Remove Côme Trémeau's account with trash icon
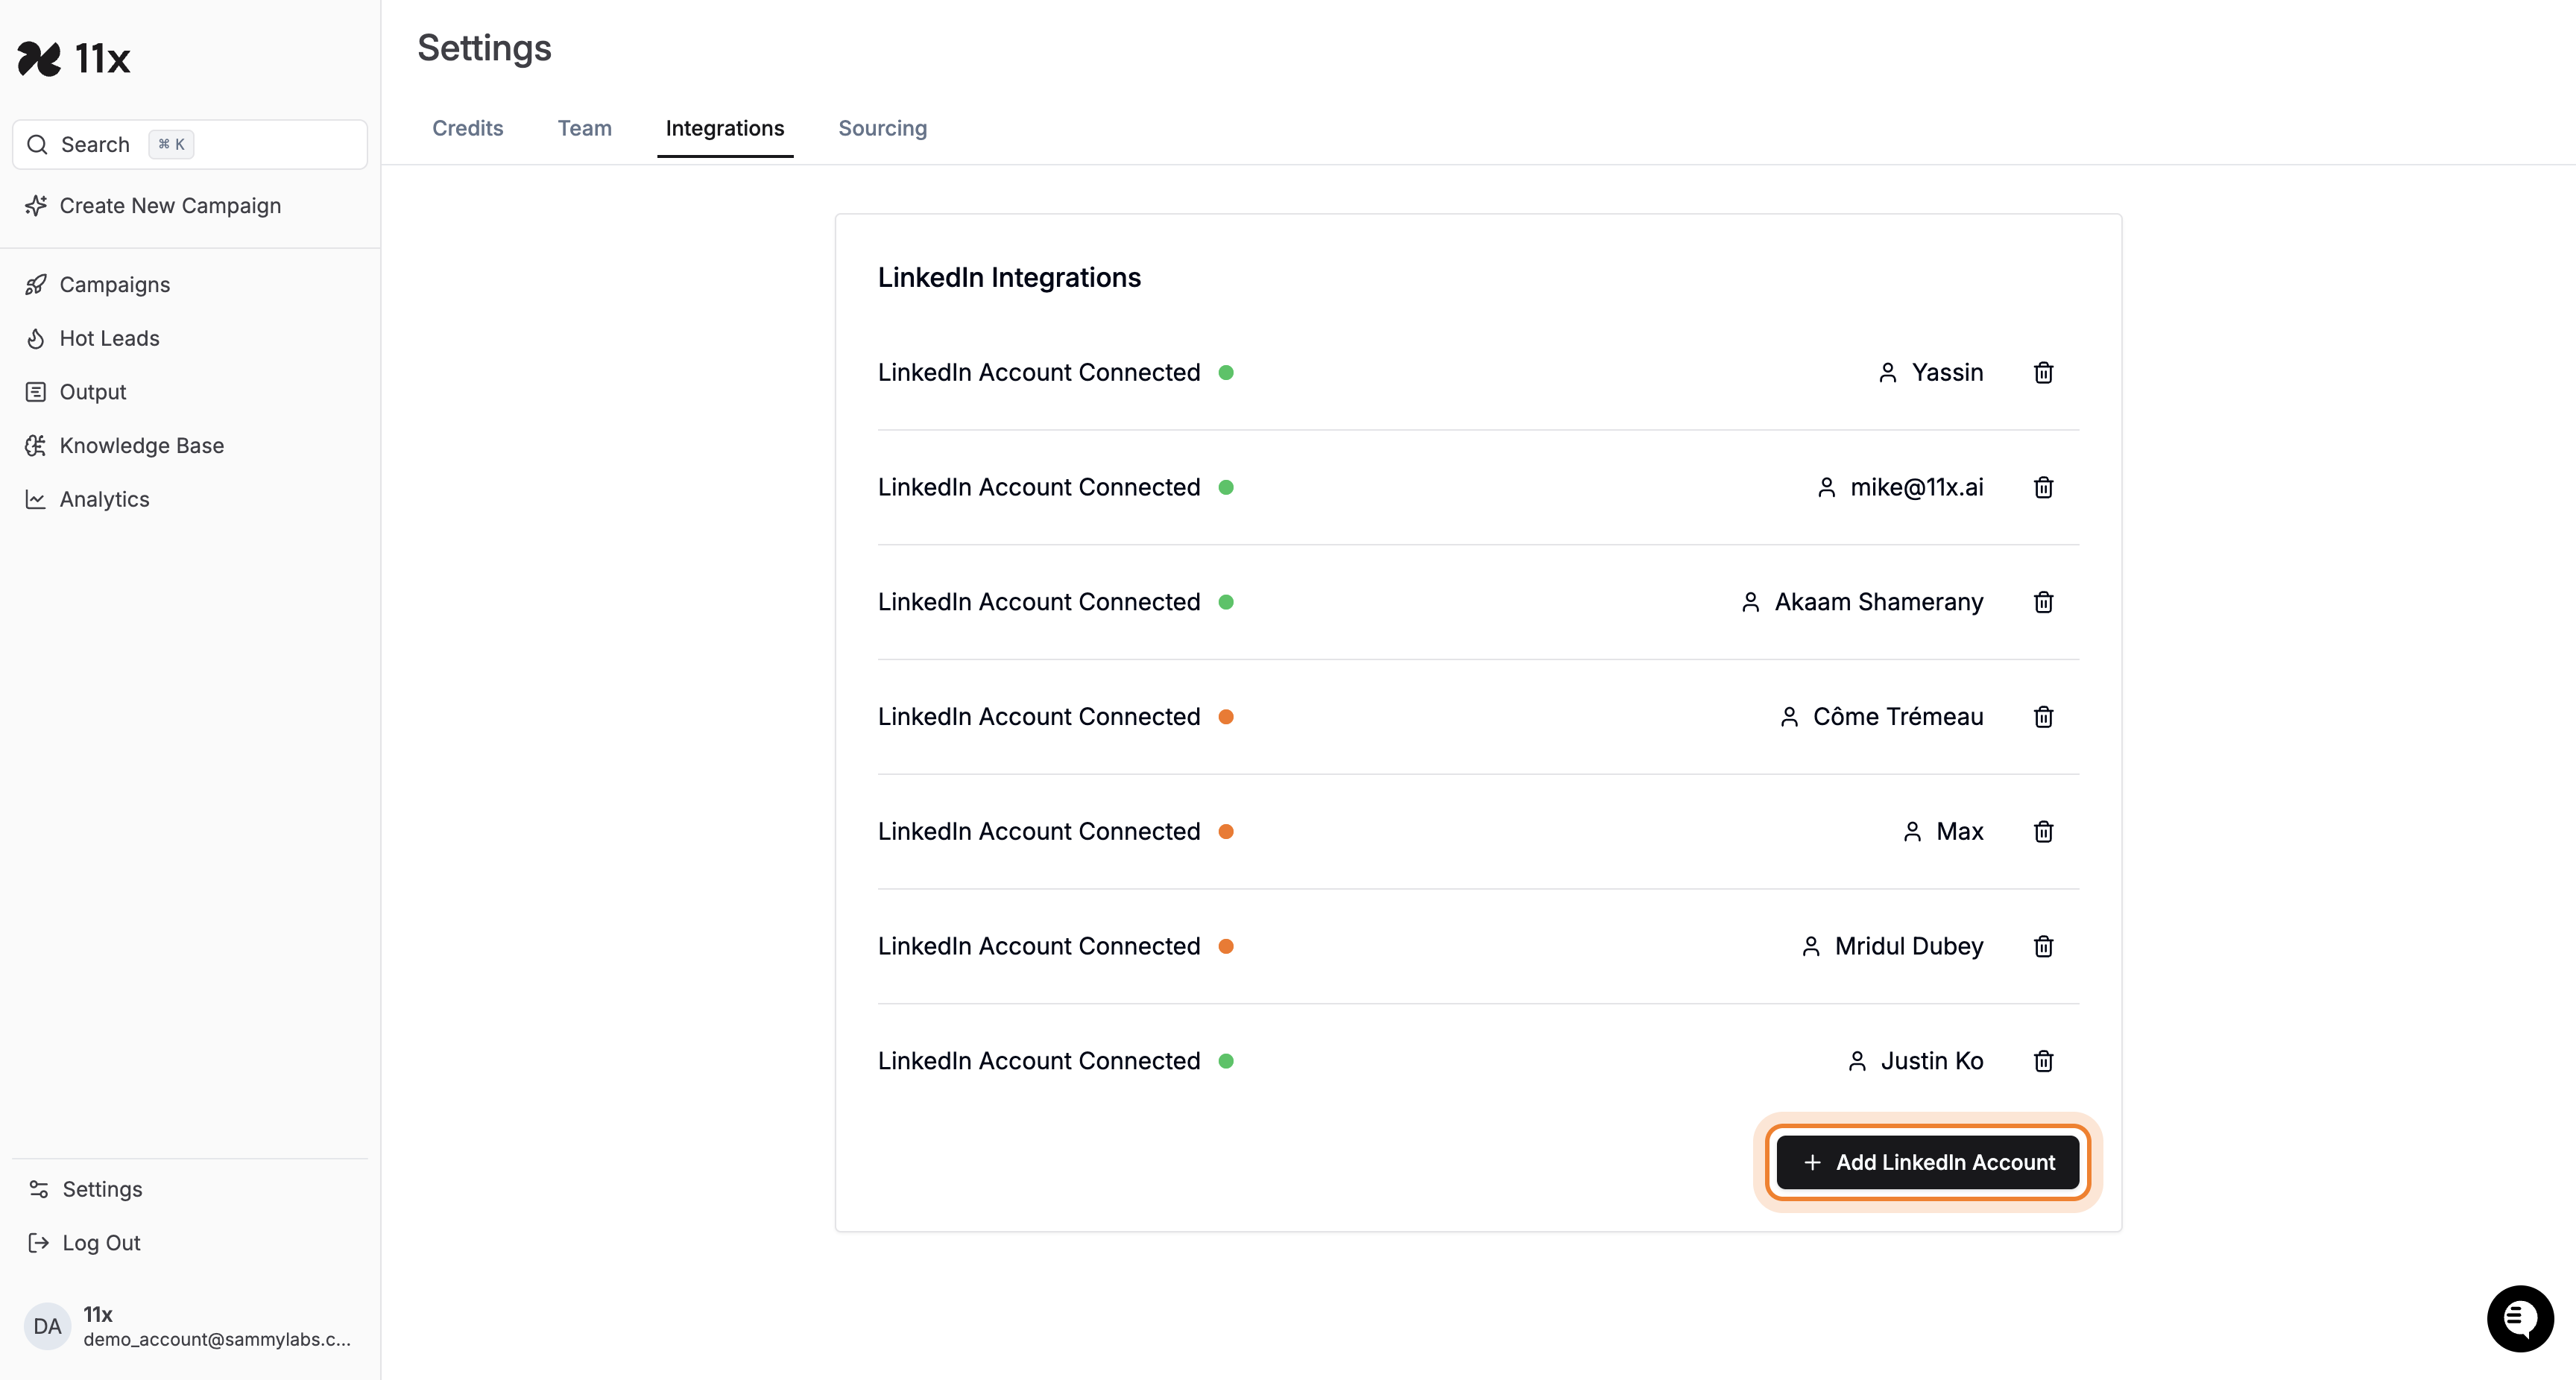Viewport: 2576px width, 1380px height. point(2044,717)
